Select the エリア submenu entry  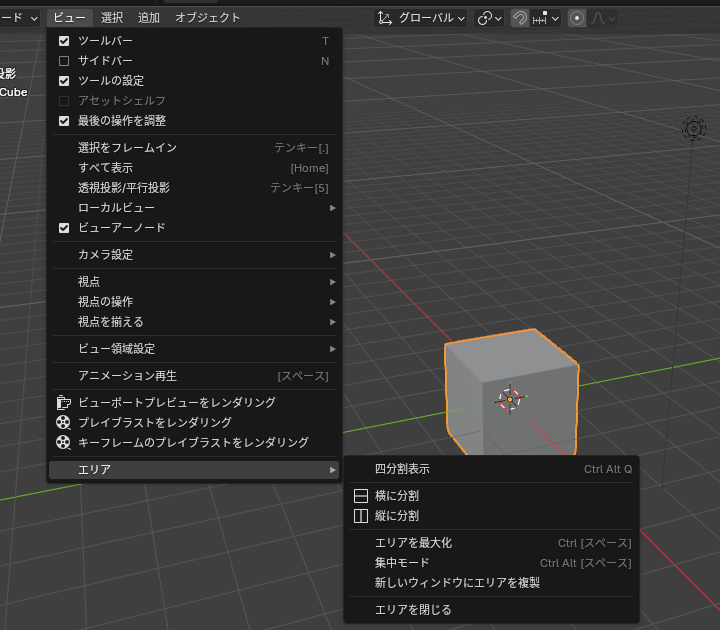coord(194,470)
